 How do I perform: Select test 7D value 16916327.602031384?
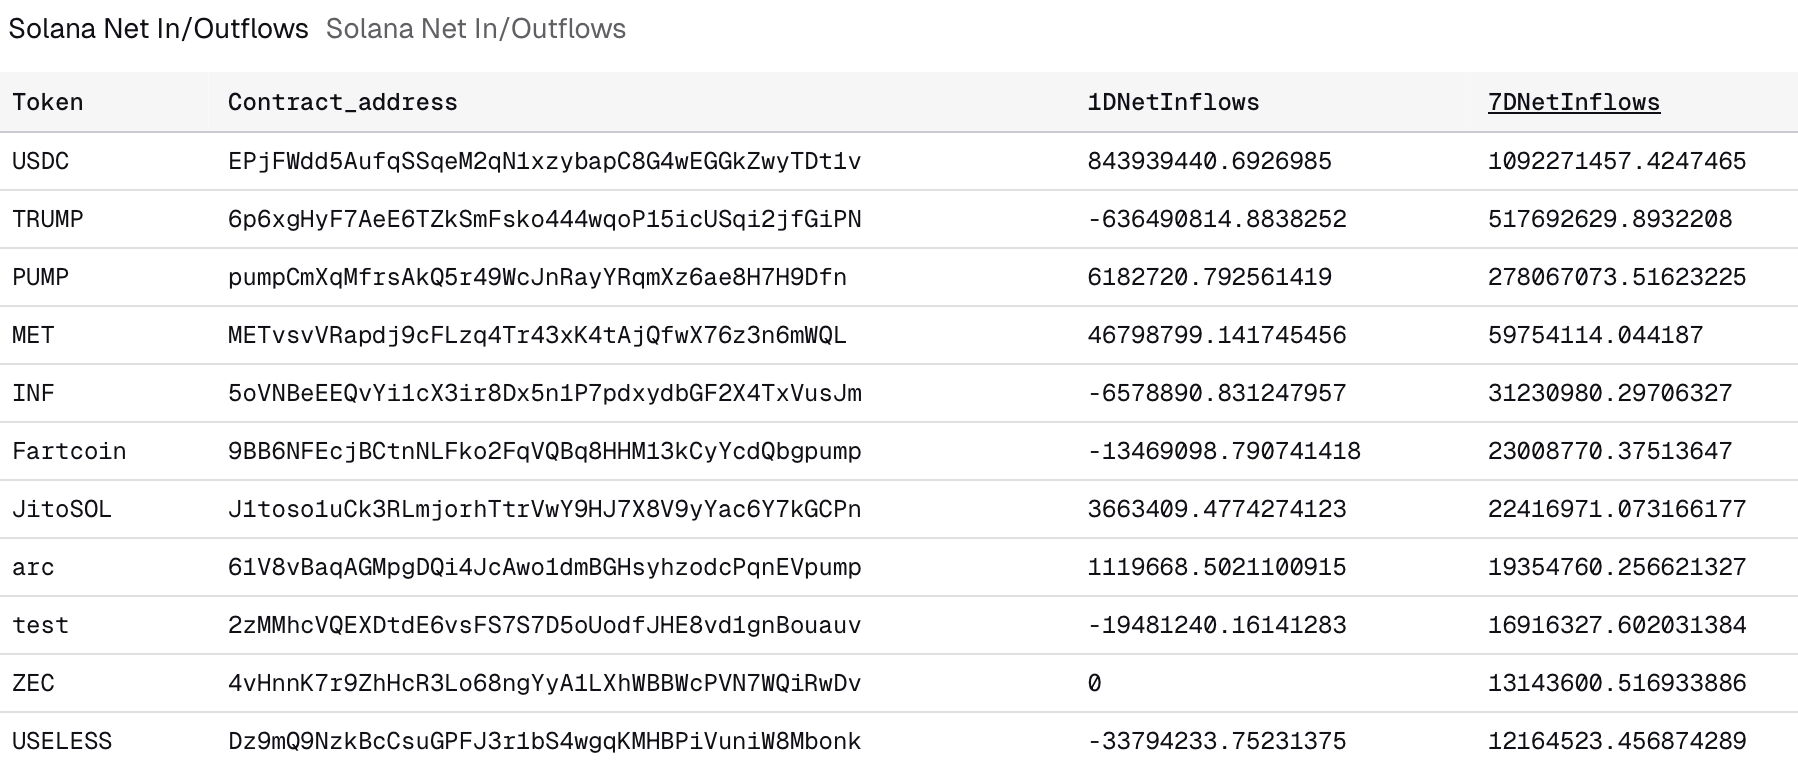pos(1617,625)
